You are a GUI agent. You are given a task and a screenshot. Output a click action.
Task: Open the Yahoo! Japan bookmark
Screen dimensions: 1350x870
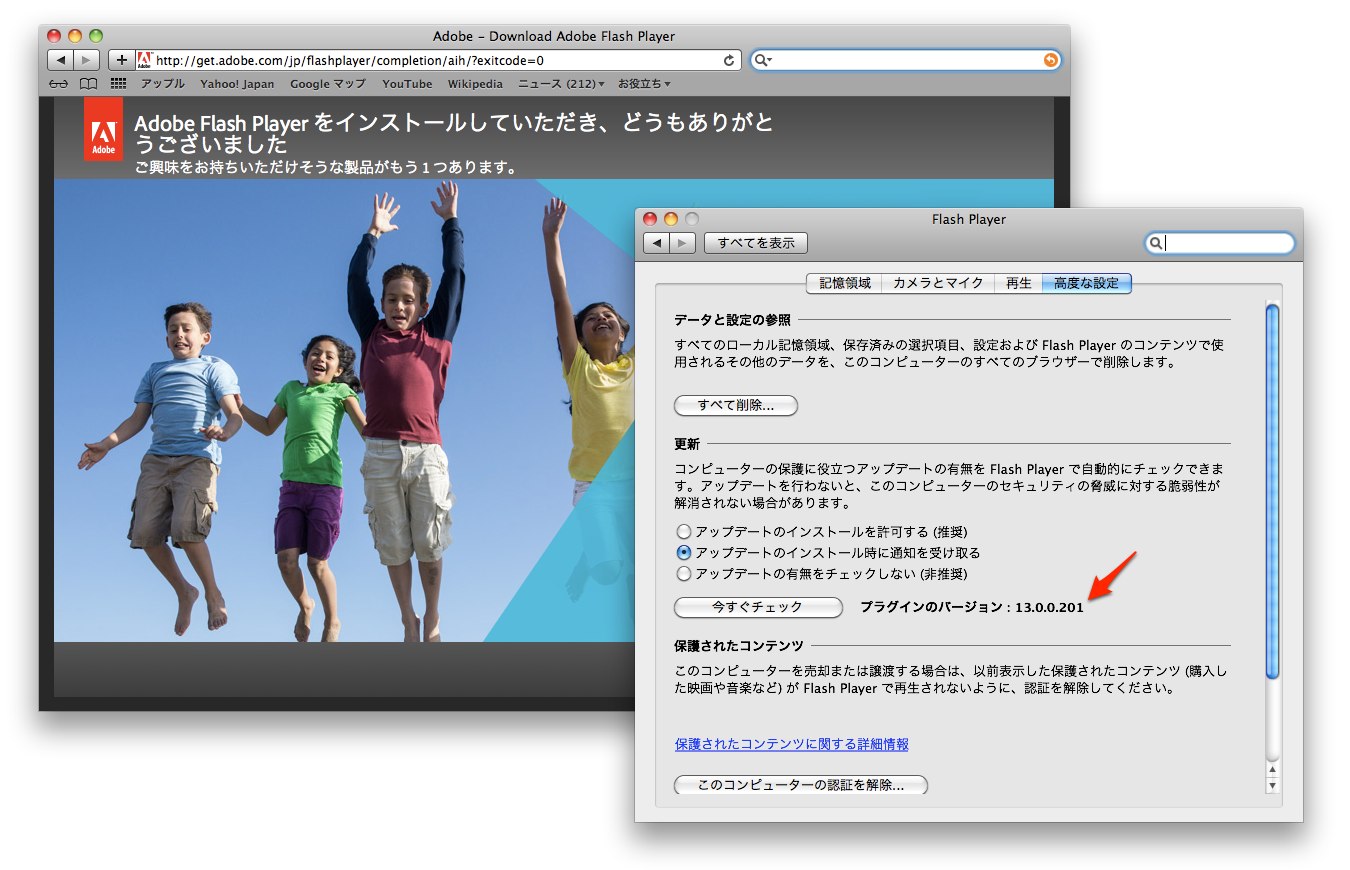coord(237,84)
